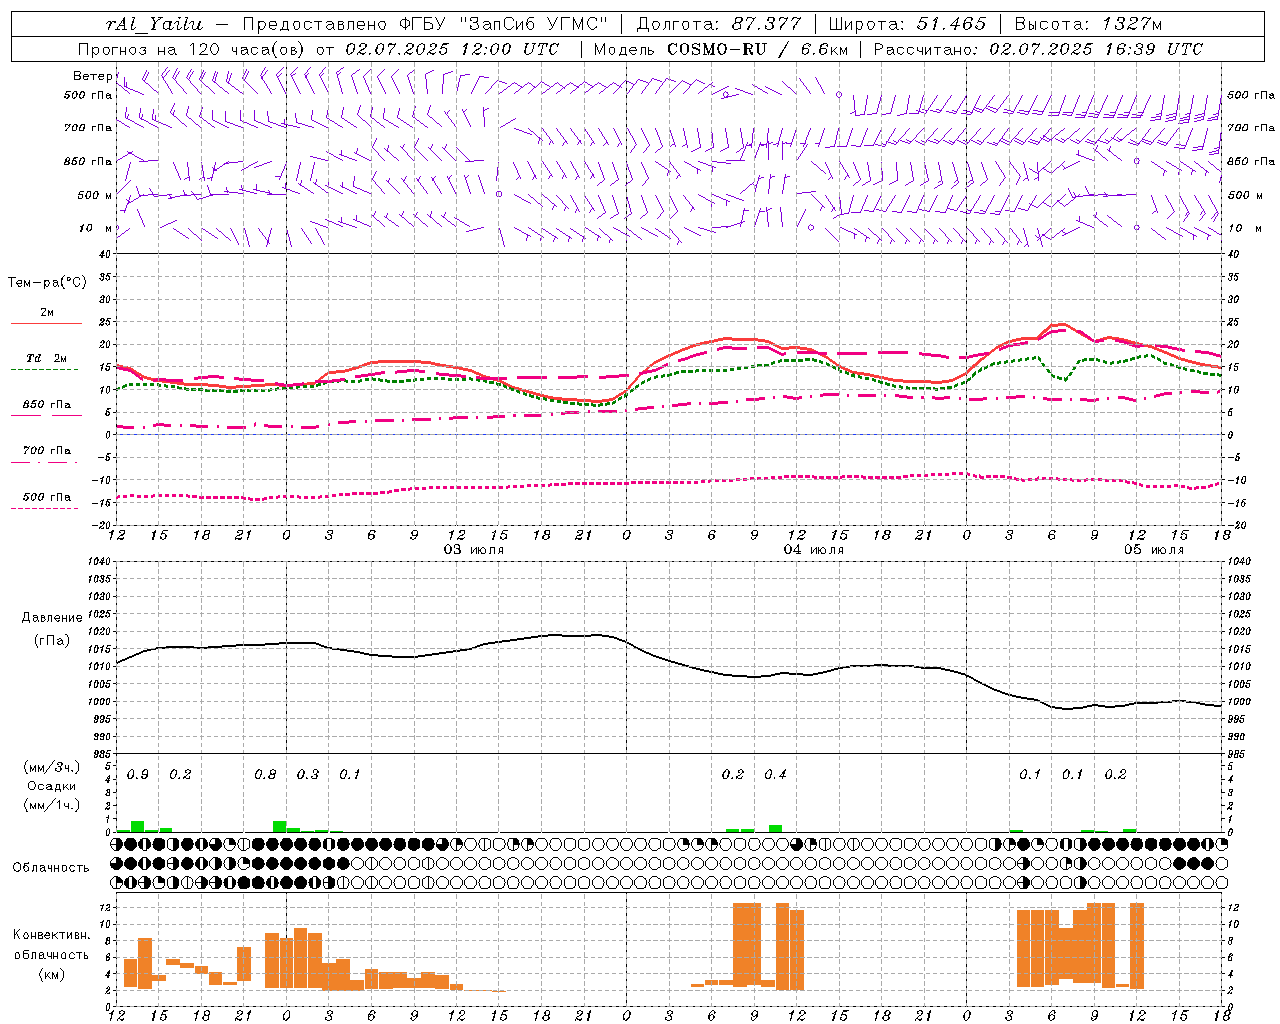Viewport: 1280px width, 1024px height.
Task: Click the 0.3 precipitation value
Action: point(308,775)
